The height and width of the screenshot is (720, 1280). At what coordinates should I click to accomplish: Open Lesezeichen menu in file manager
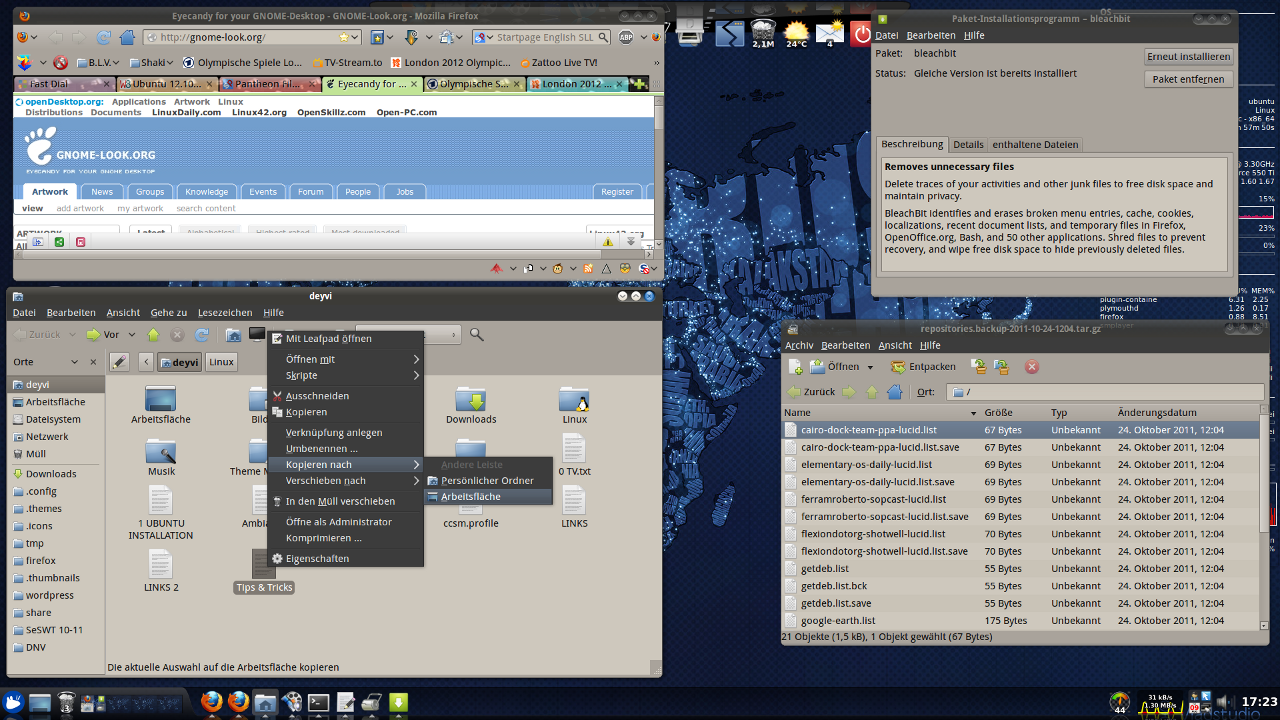click(x=225, y=312)
